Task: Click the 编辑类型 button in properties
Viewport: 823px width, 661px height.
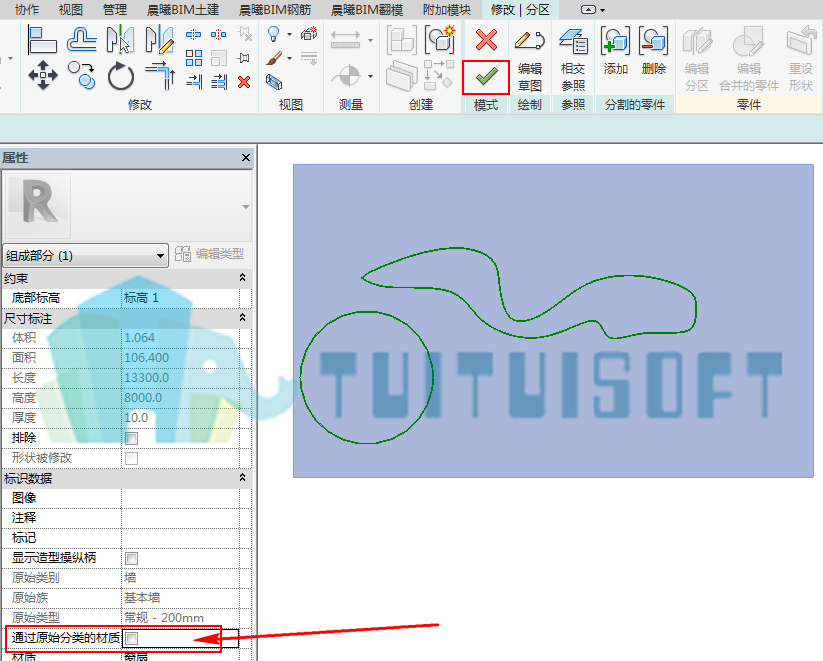Action: pyautogui.click(x=209, y=254)
